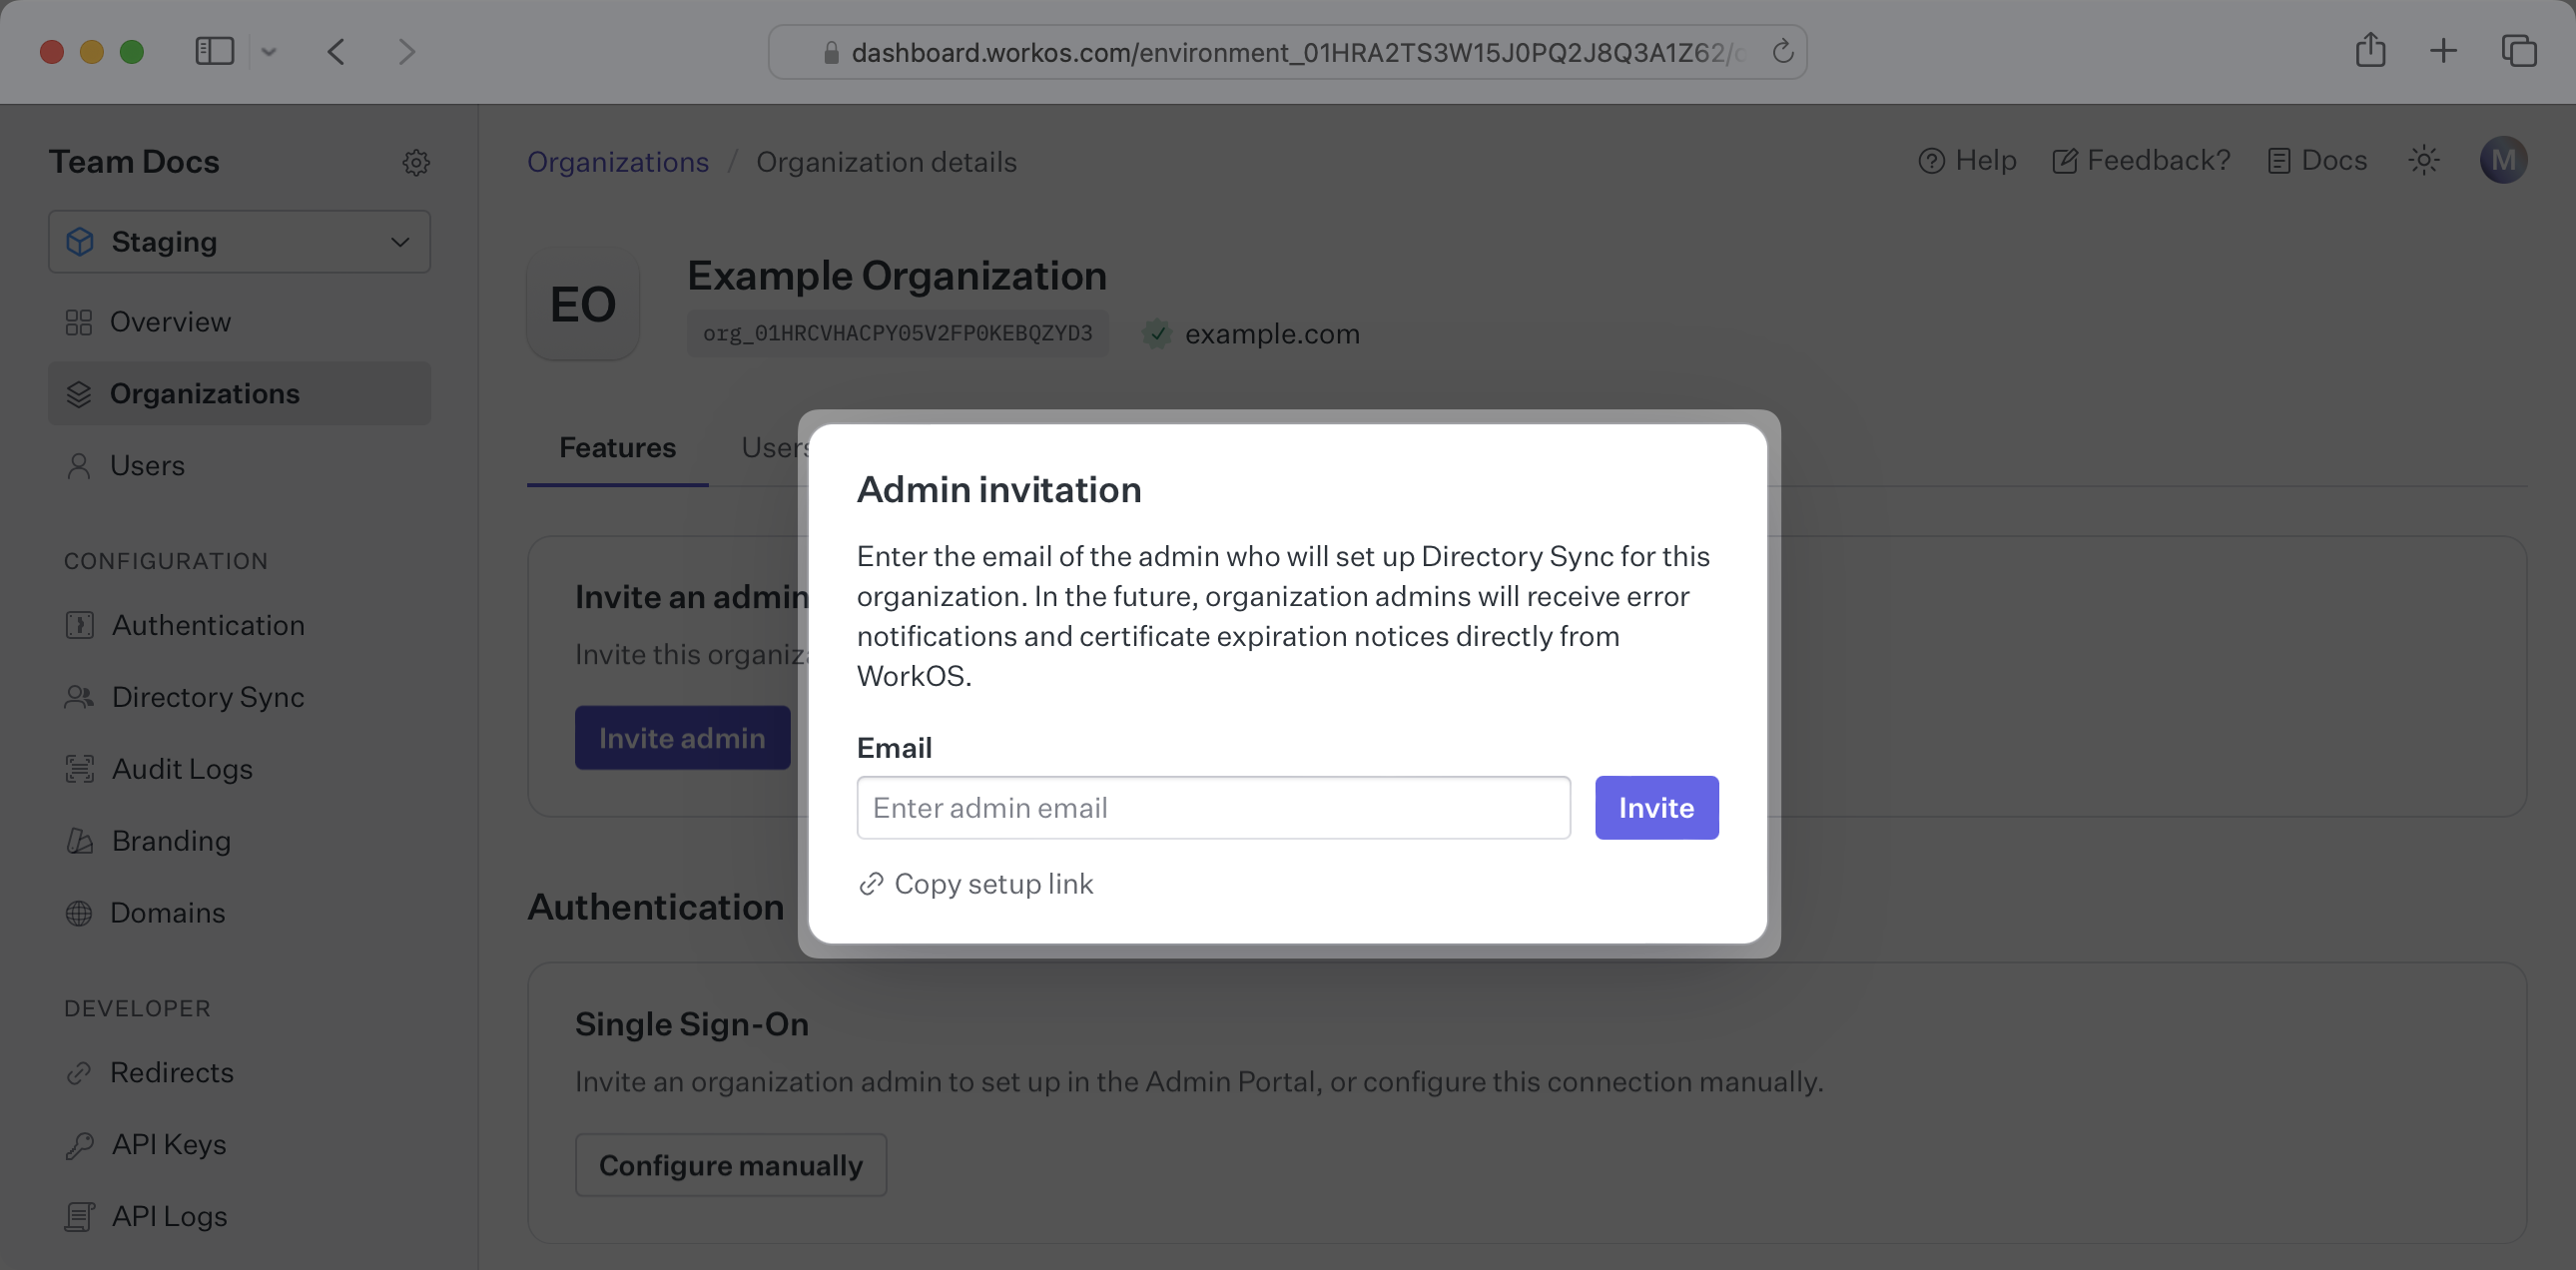Click the Invite admin button

pyautogui.click(x=682, y=736)
